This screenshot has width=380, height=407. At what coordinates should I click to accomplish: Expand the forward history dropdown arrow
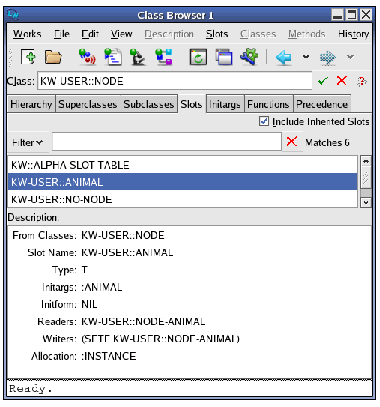coord(350,57)
